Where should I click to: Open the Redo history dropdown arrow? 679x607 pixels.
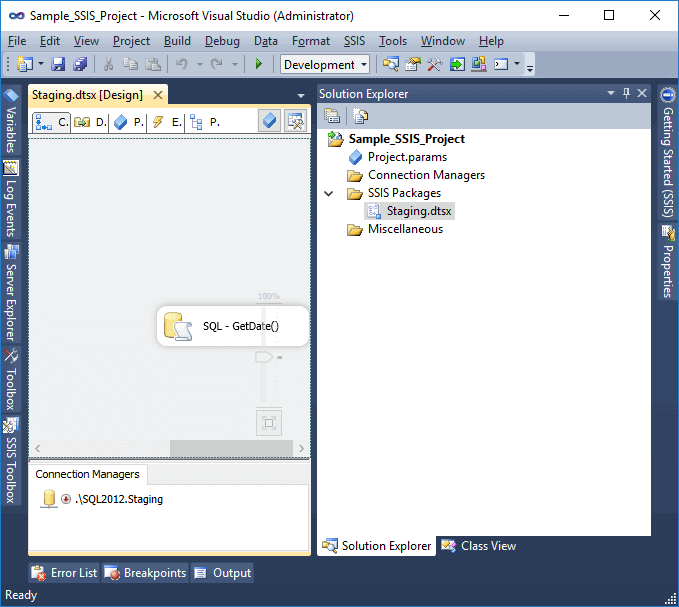point(235,65)
